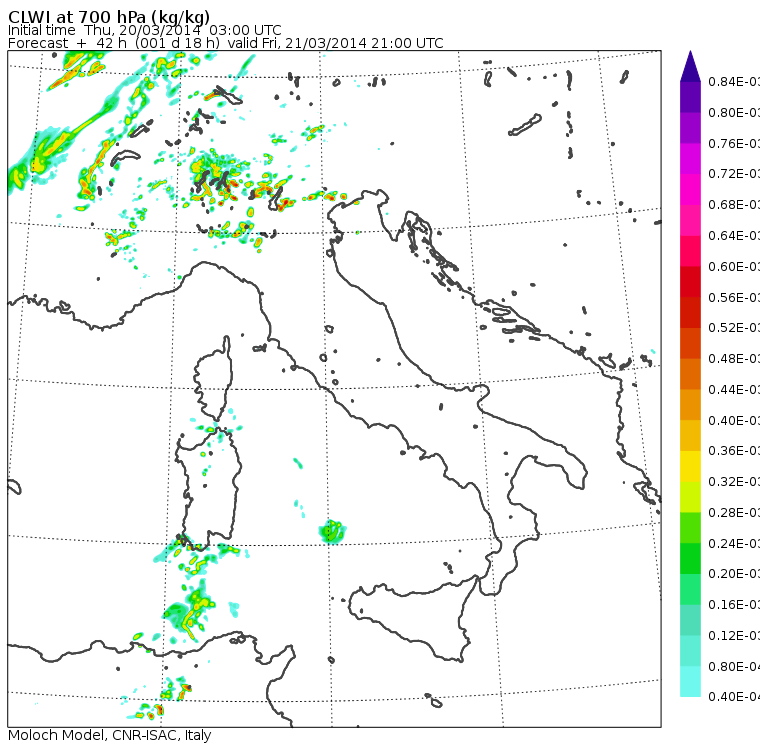
Task: Pick the orange swatch between 0.44E-03 and 0.48E-03
Action: pos(690,374)
